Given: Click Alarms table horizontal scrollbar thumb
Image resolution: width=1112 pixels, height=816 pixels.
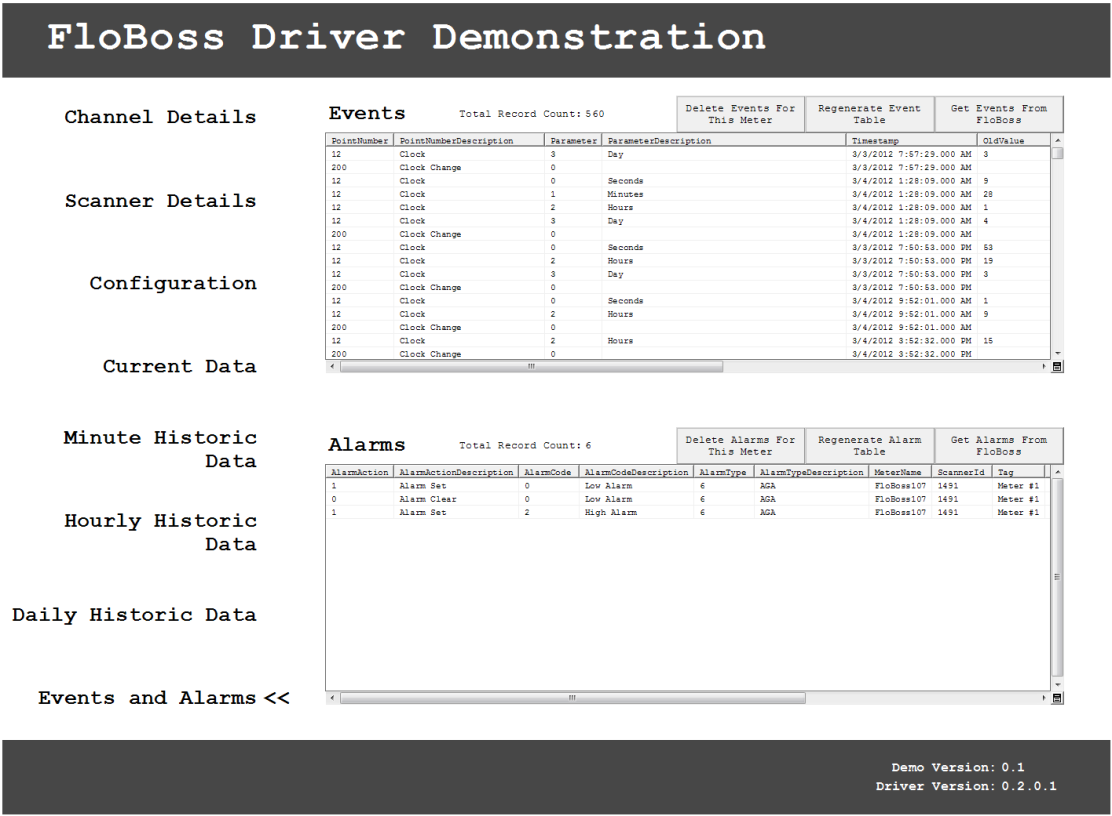Looking at the screenshot, I should (572, 698).
